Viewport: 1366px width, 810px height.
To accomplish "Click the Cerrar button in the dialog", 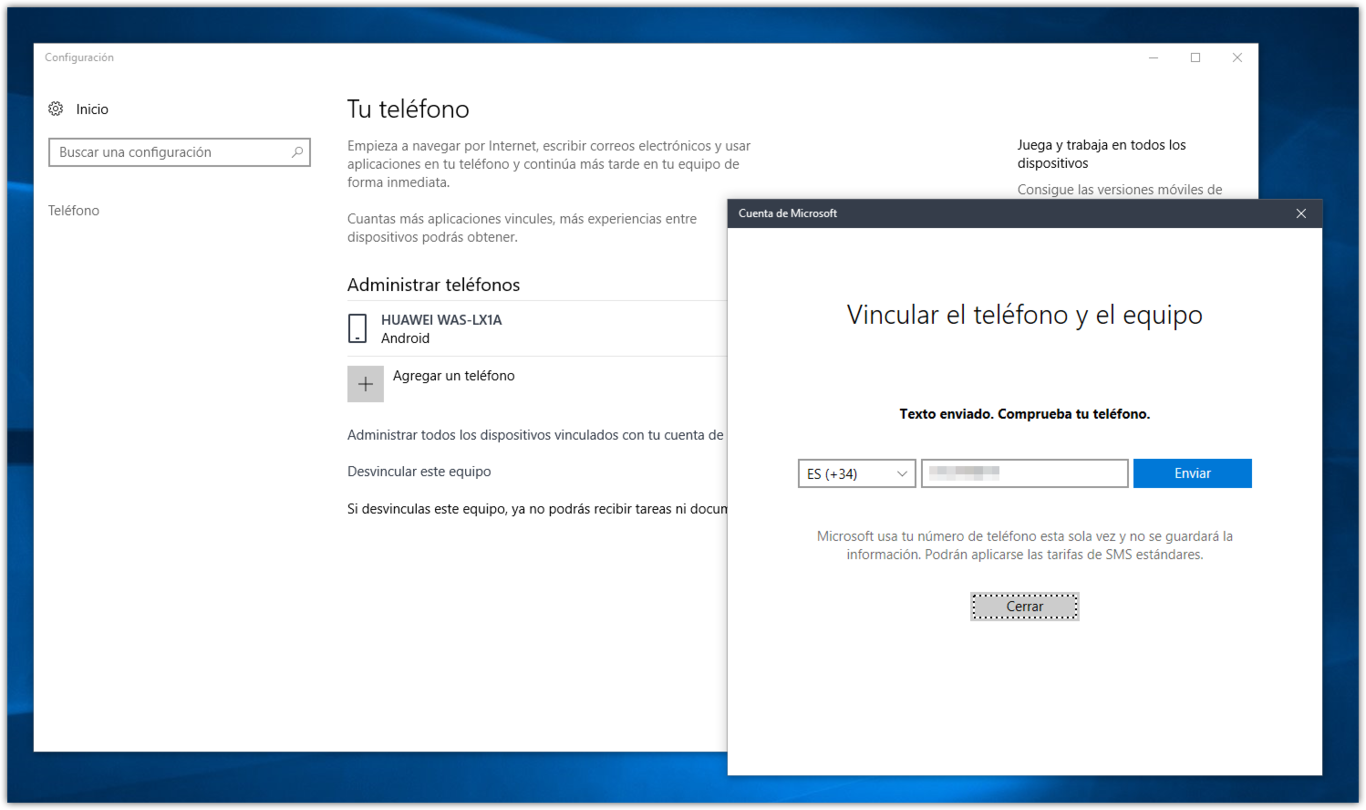I will (1025, 607).
